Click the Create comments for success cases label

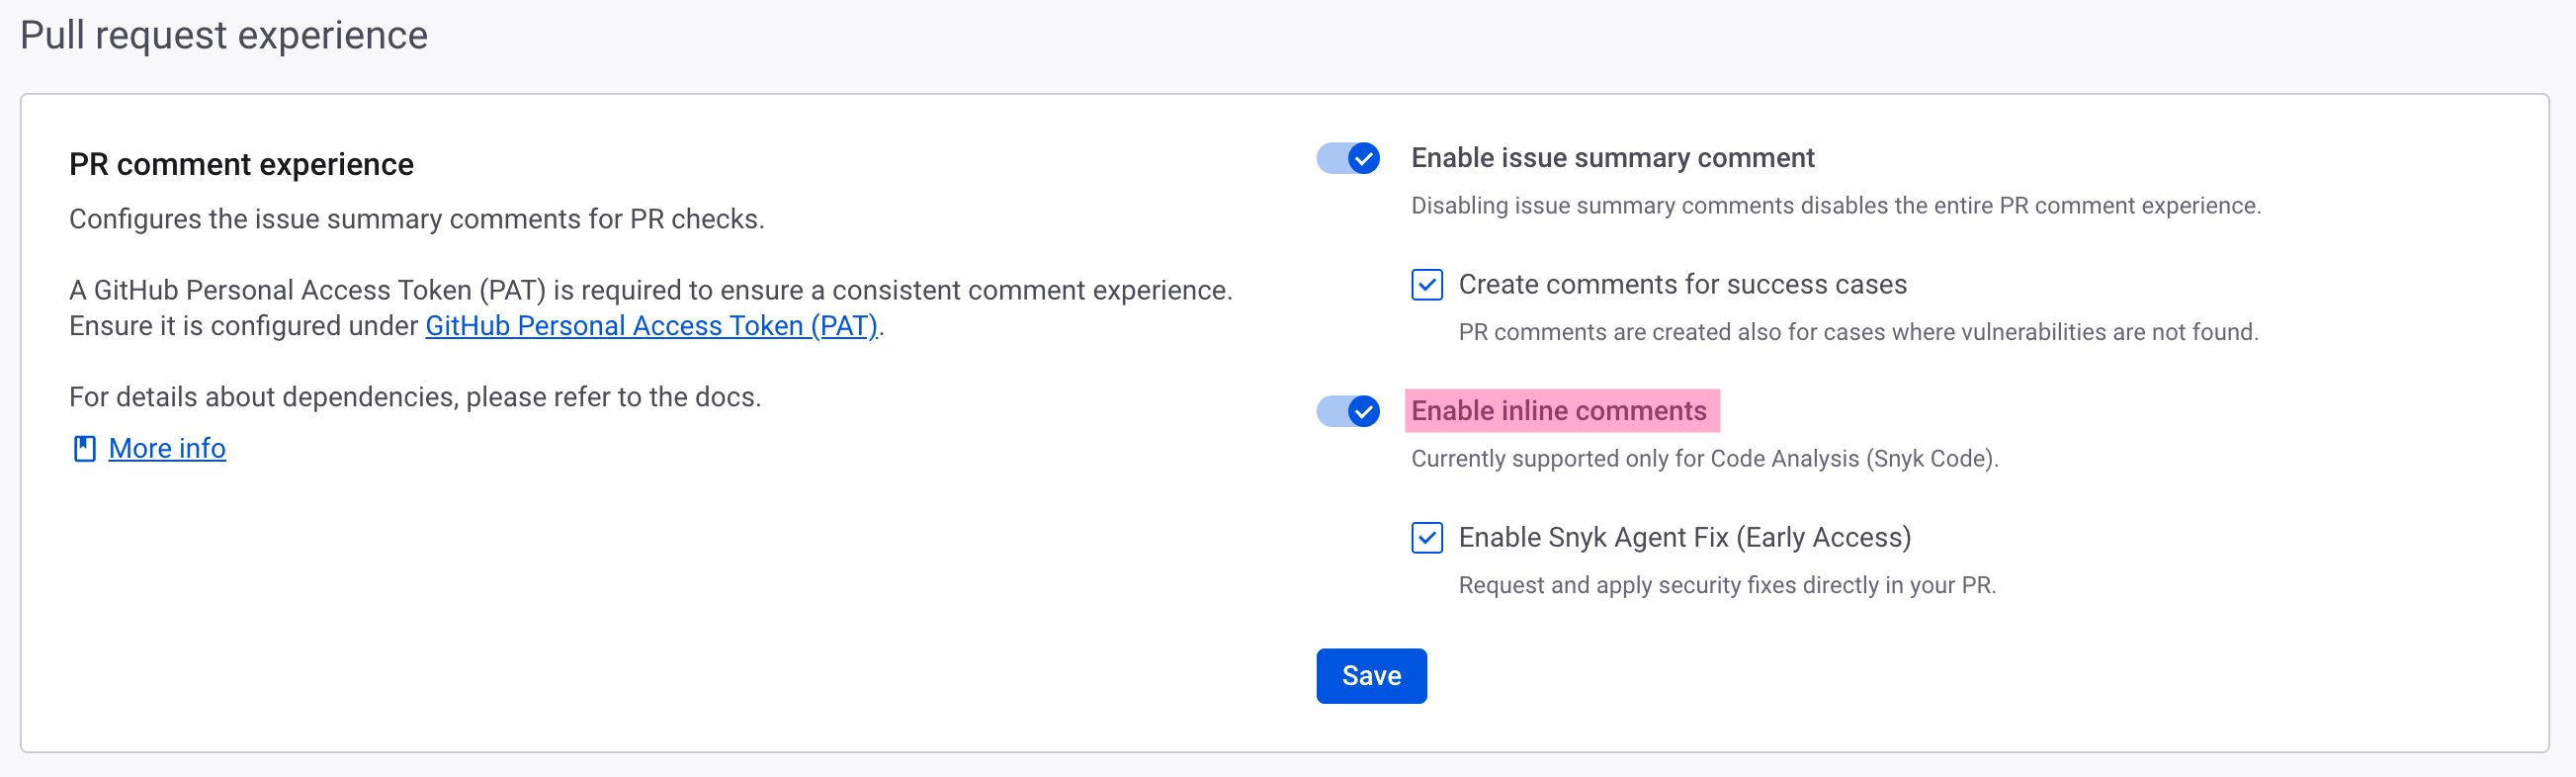tap(1682, 285)
